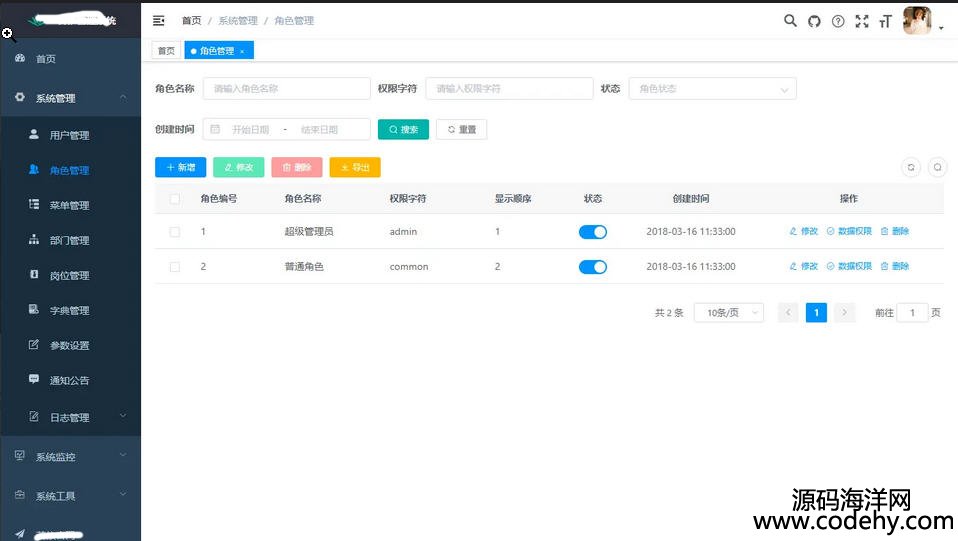
Task: Toggle the select-all checkbox in table header
Action: coord(175,199)
